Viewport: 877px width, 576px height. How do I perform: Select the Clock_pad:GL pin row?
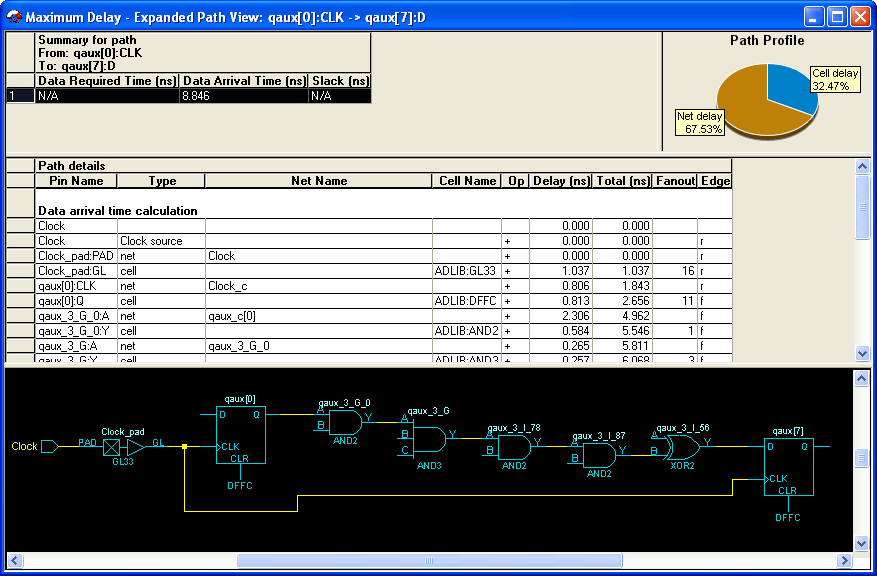click(384, 271)
